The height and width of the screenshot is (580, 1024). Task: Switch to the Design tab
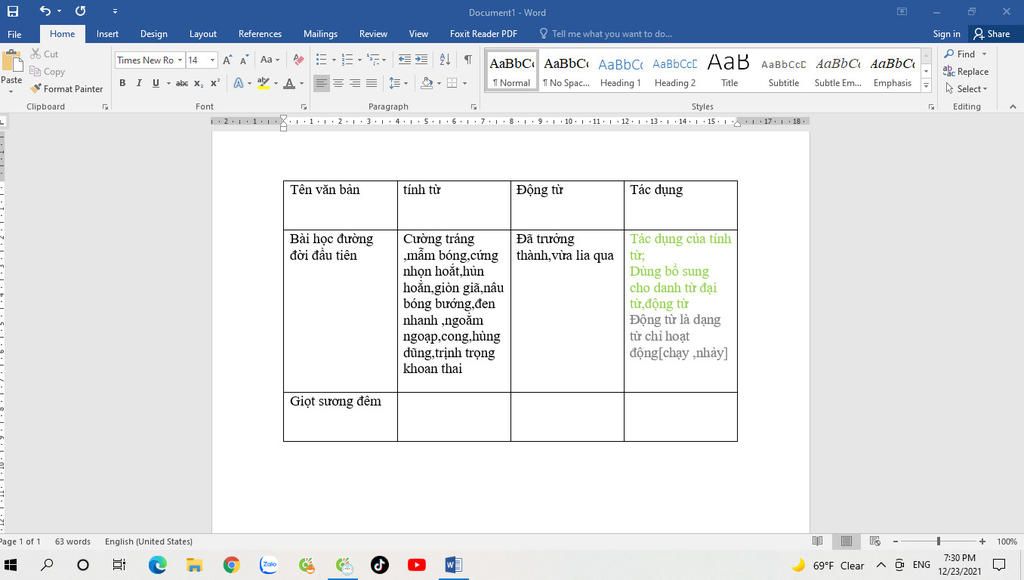click(153, 34)
